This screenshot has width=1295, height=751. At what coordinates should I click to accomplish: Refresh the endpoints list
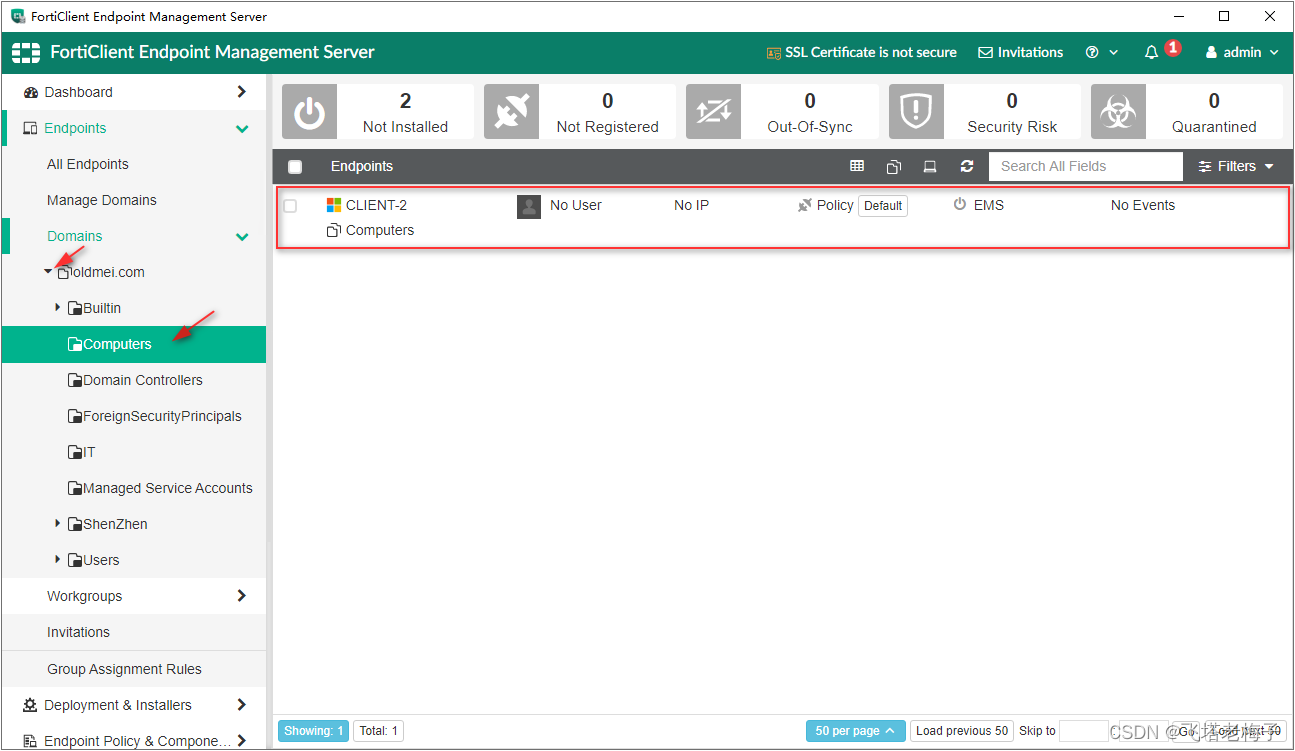click(x=966, y=166)
